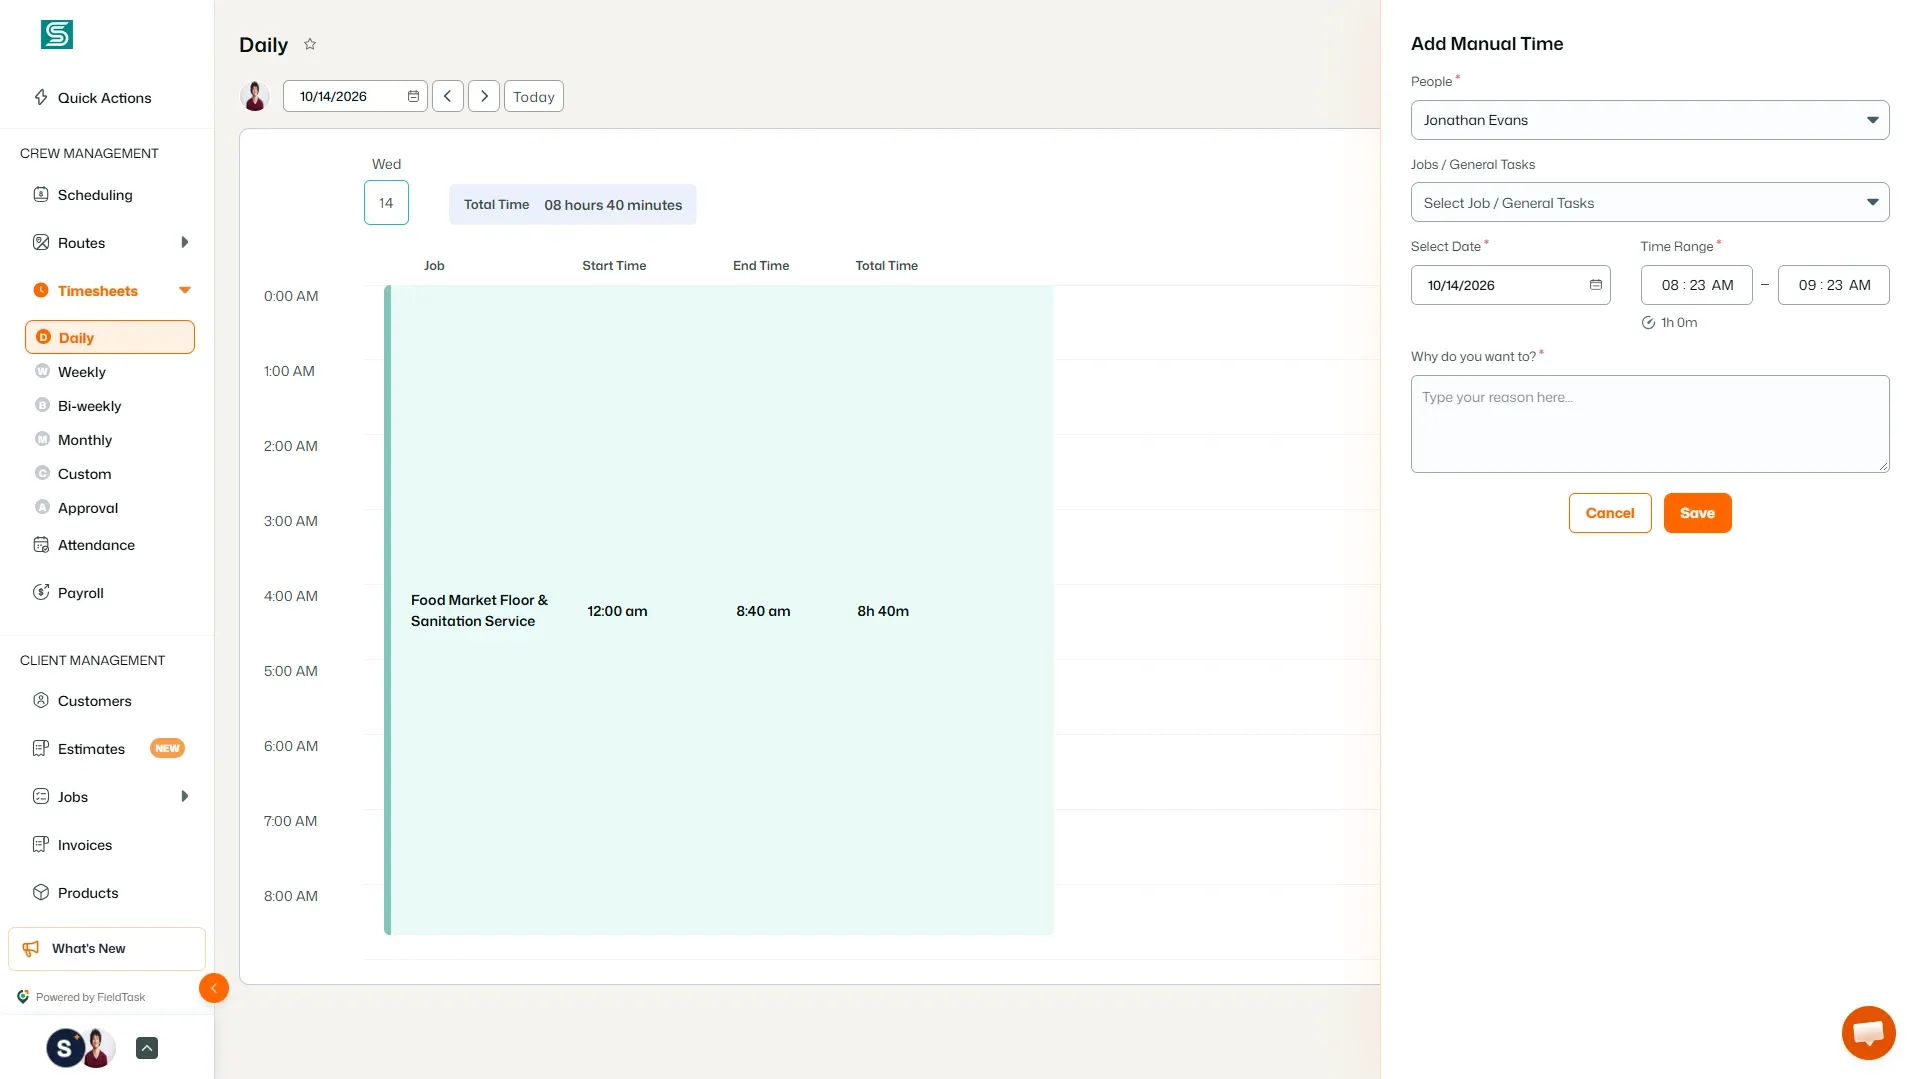
Task: Click the Payroll icon
Action: tap(41, 592)
